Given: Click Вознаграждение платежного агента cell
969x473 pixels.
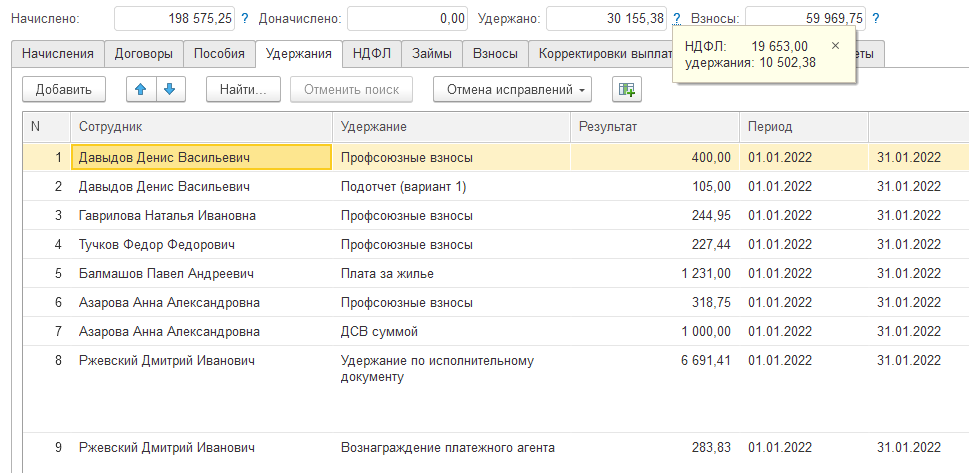Looking at the screenshot, I should coord(451,448).
